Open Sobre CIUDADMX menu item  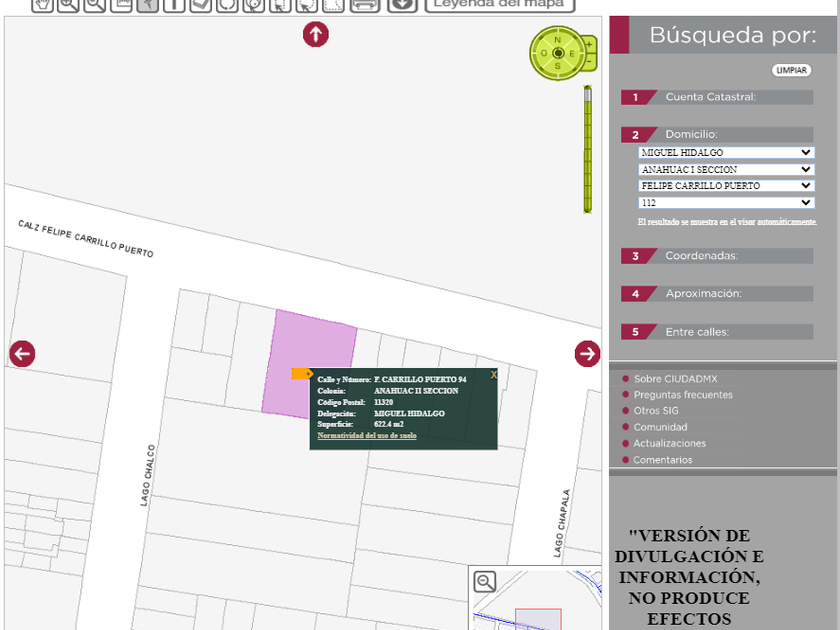(x=675, y=379)
